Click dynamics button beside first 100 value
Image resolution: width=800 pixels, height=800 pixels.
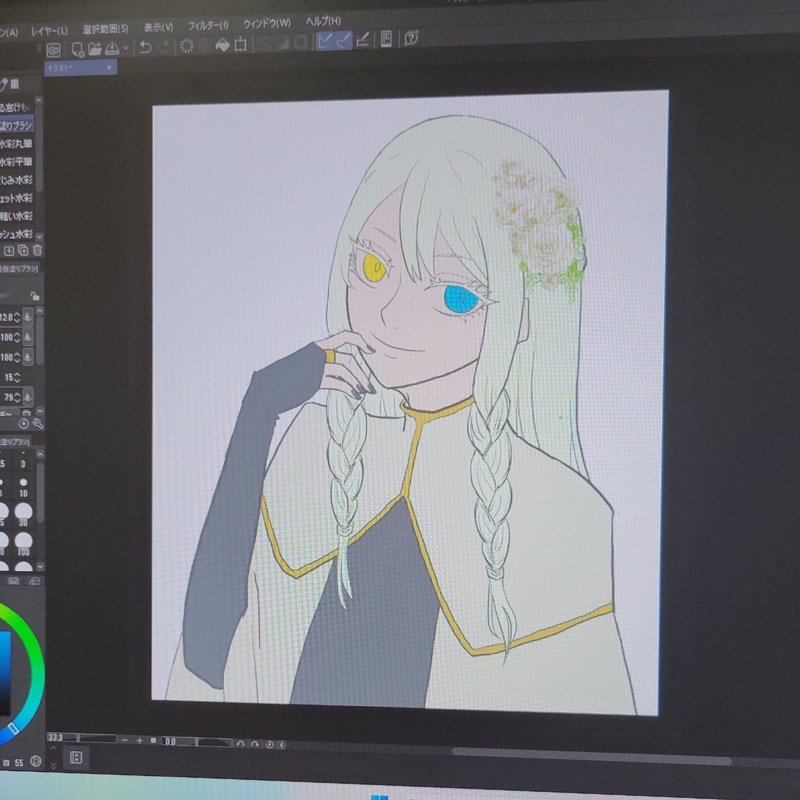[28, 337]
